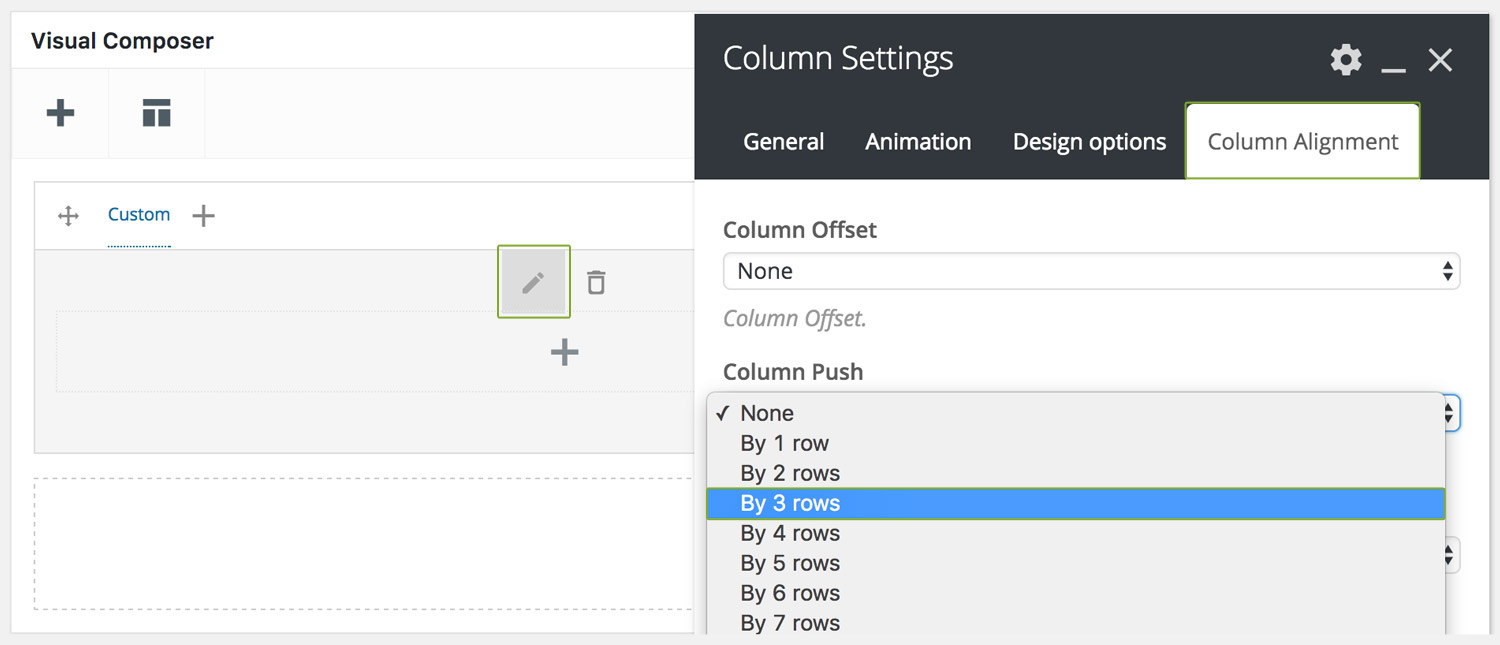Choose By 1 row option
The height and width of the screenshot is (645, 1500).
point(1076,443)
